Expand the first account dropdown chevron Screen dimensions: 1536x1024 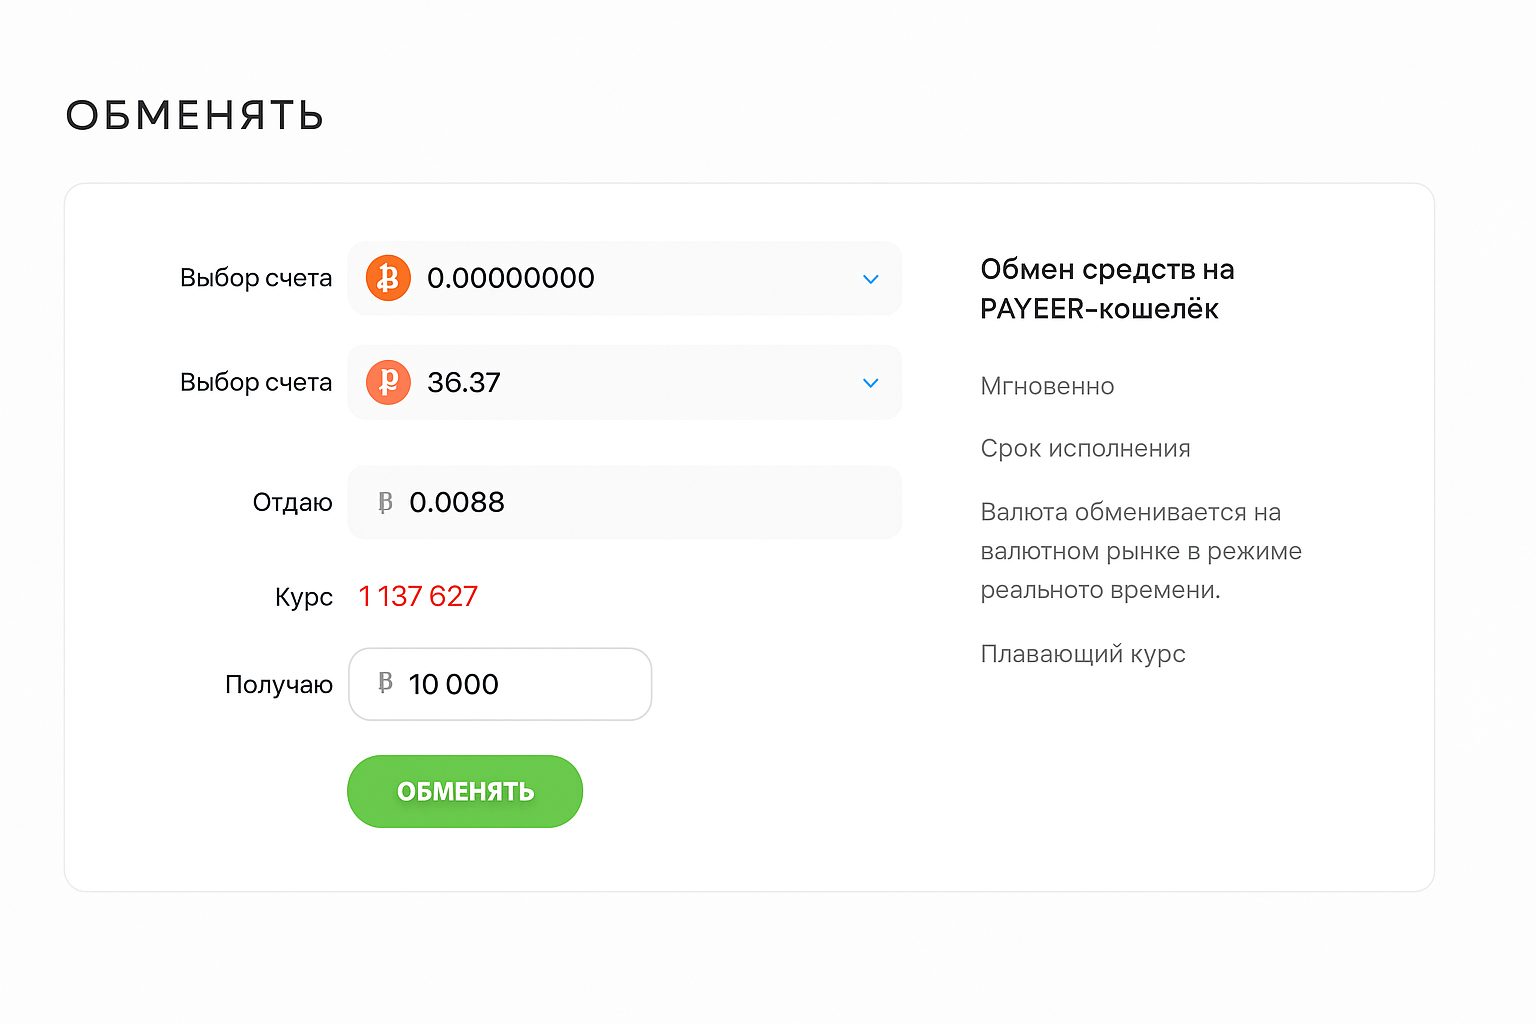[x=870, y=279]
